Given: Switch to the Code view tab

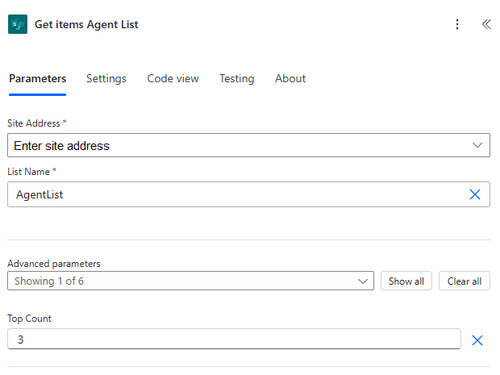Looking at the screenshot, I should point(173,79).
